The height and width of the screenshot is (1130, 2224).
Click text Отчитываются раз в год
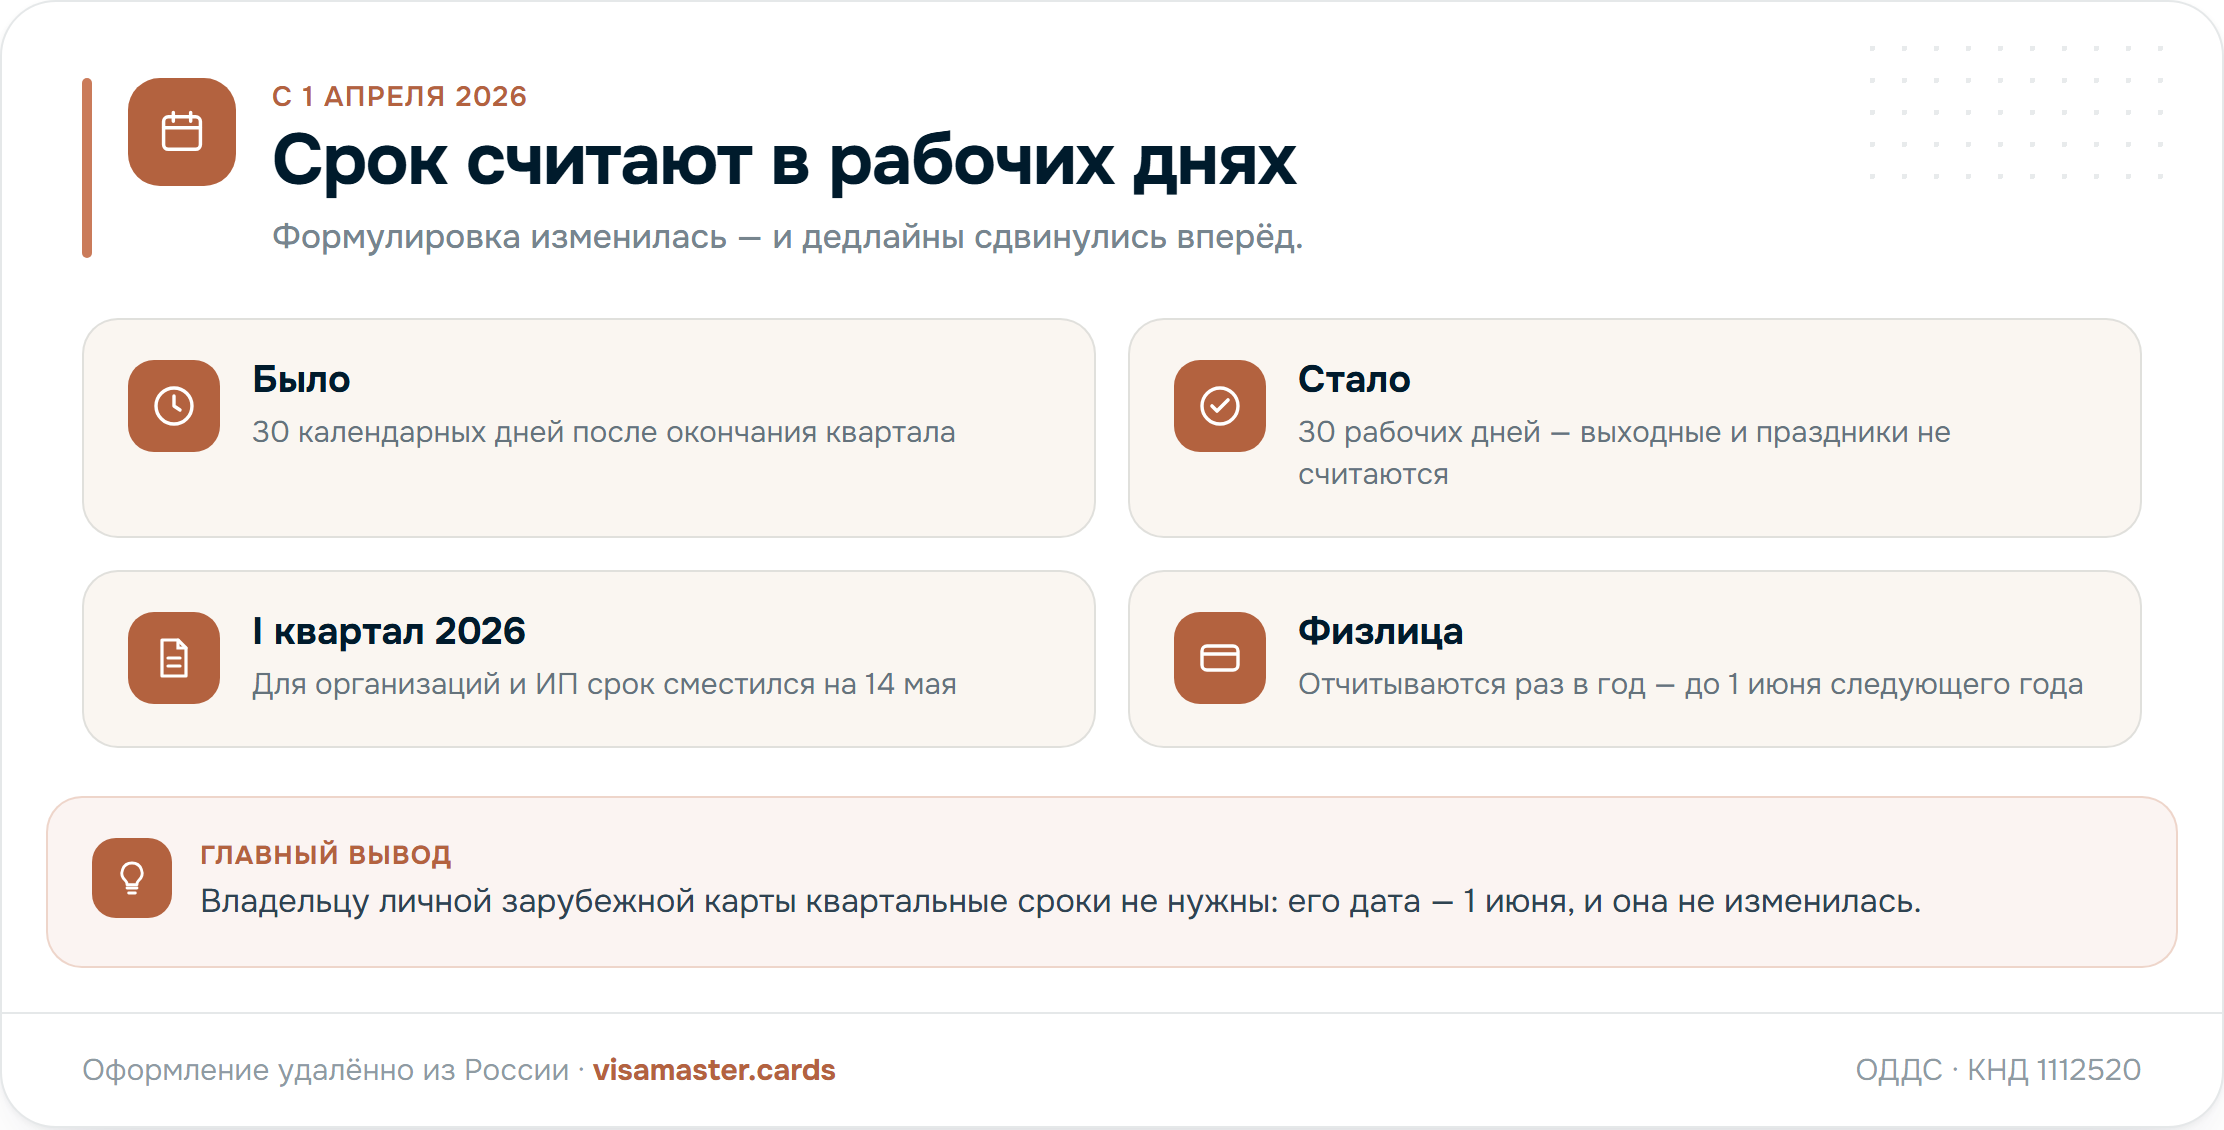1471,684
